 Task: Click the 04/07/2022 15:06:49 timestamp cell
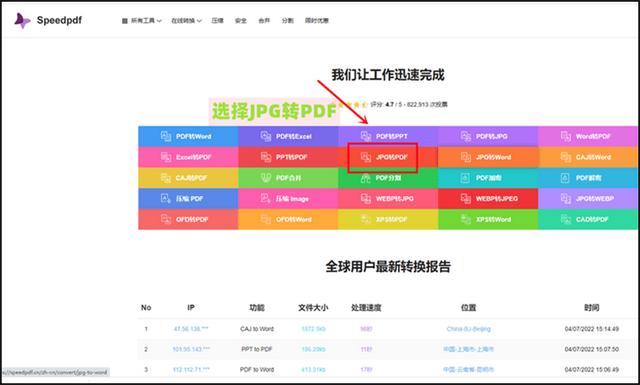pos(592,369)
